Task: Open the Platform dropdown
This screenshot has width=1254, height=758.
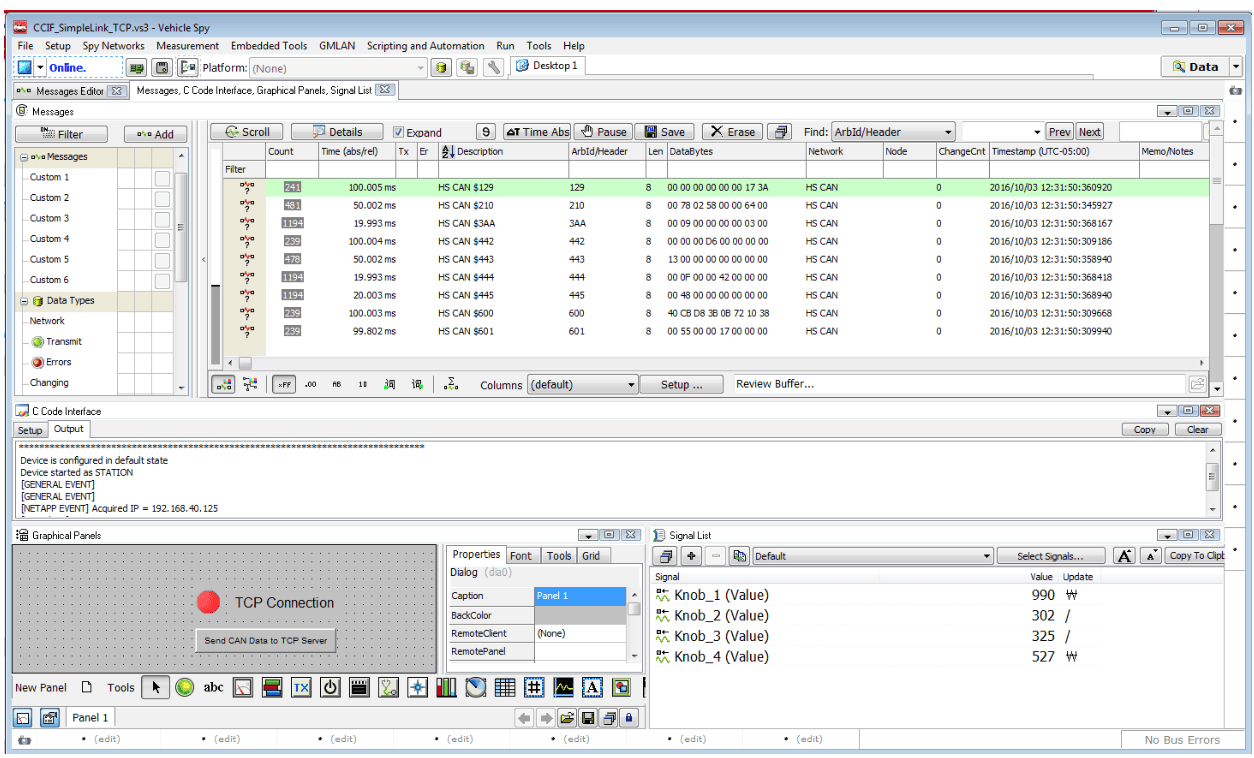Action: pos(420,68)
